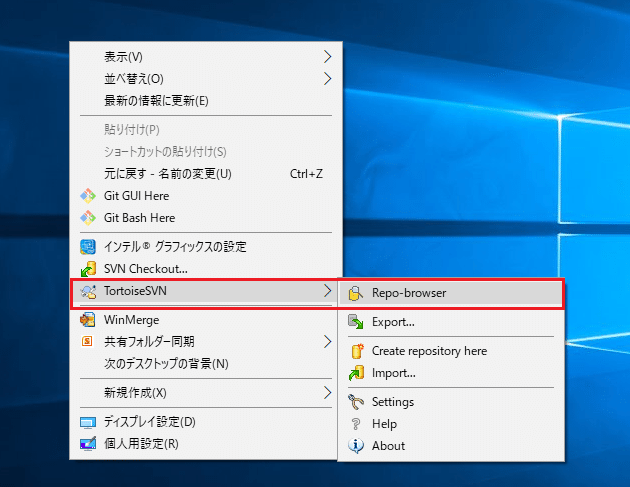Click the Create repository here icon
The width and height of the screenshot is (630, 487).
[x=356, y=351]
